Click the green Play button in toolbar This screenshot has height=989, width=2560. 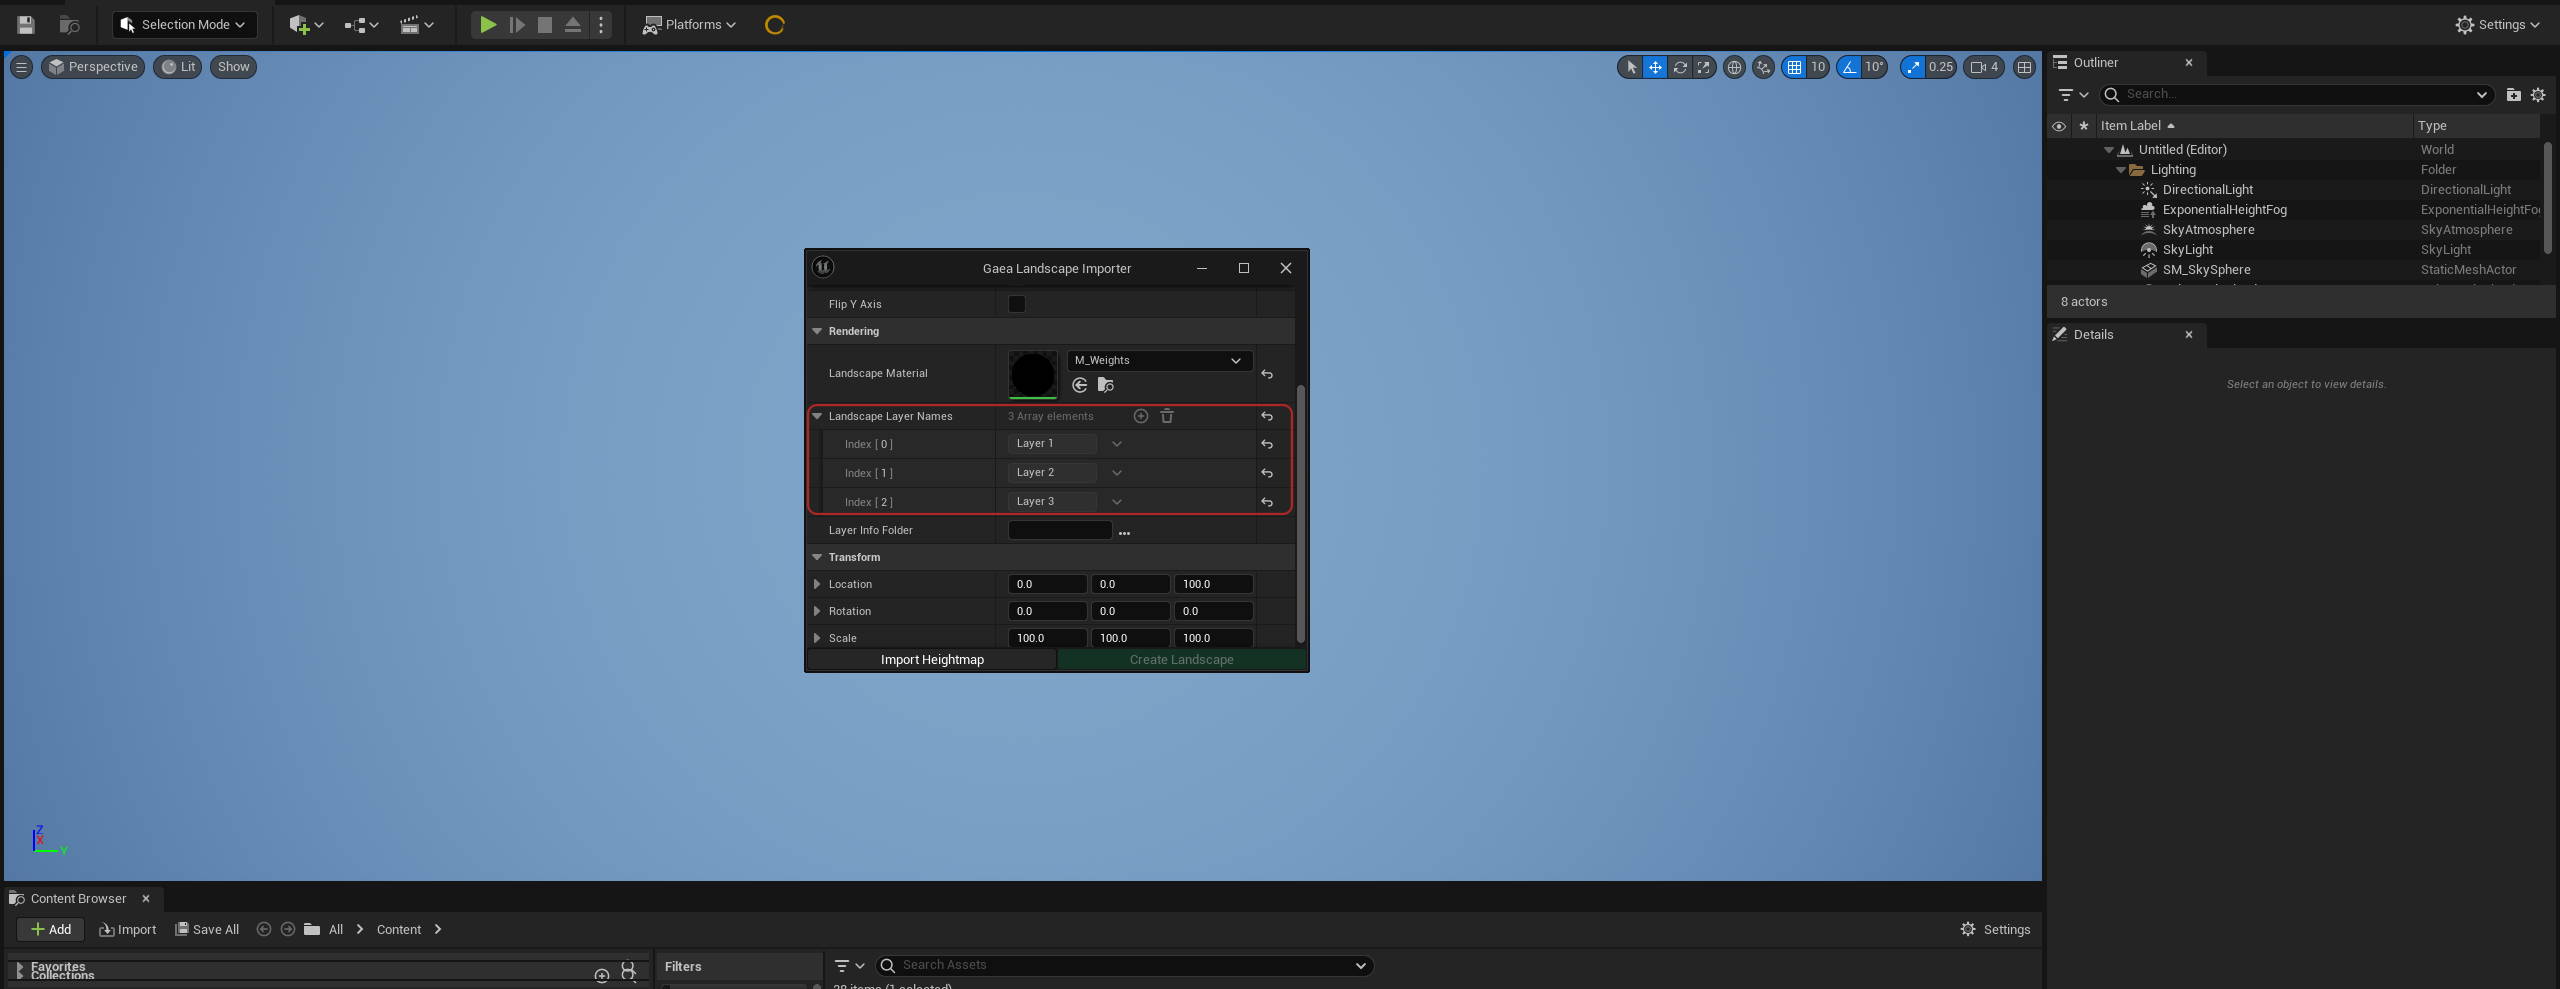pyautogui.click(x=487, y=25)
